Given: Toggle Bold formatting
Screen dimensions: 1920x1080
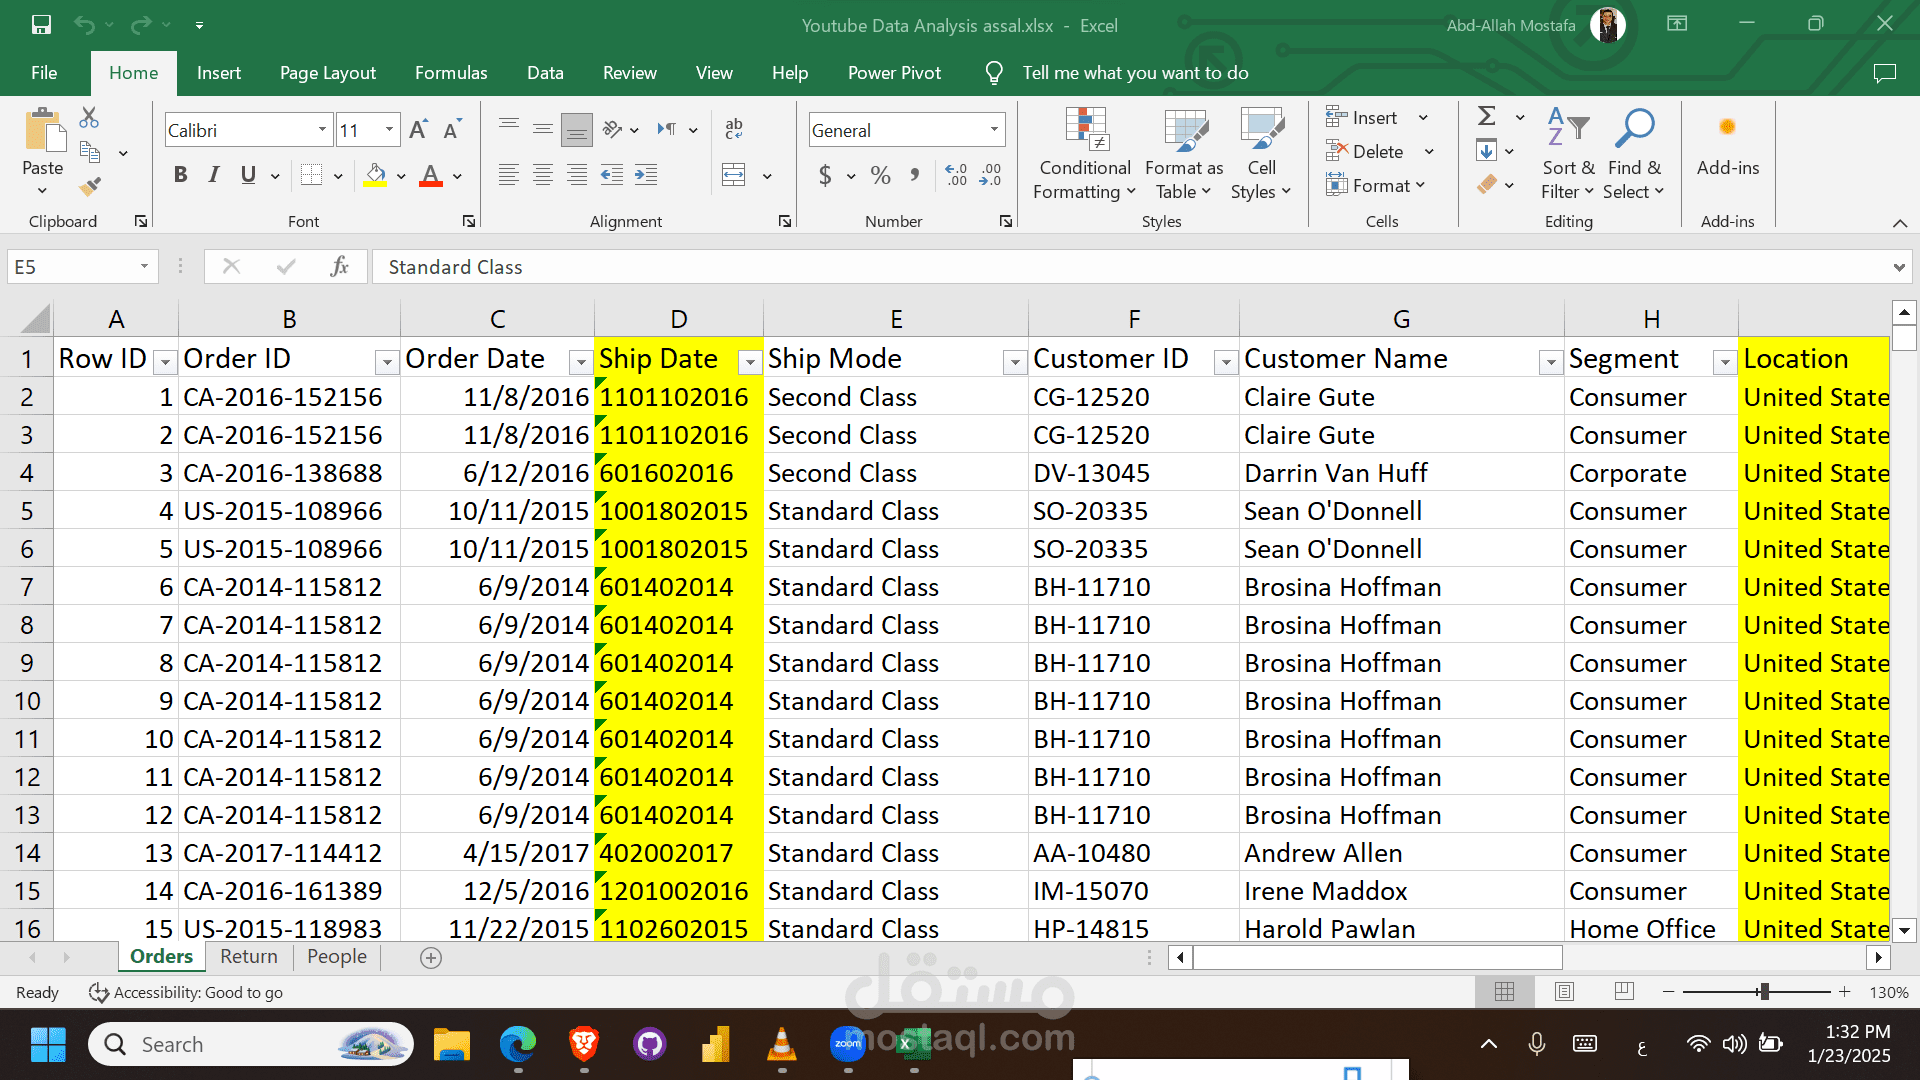Looking at the screenshot, I should [180, 176].
